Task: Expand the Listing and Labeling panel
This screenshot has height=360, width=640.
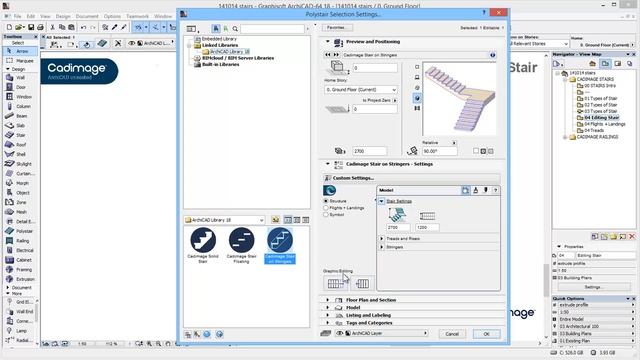Action: point(327,316)
